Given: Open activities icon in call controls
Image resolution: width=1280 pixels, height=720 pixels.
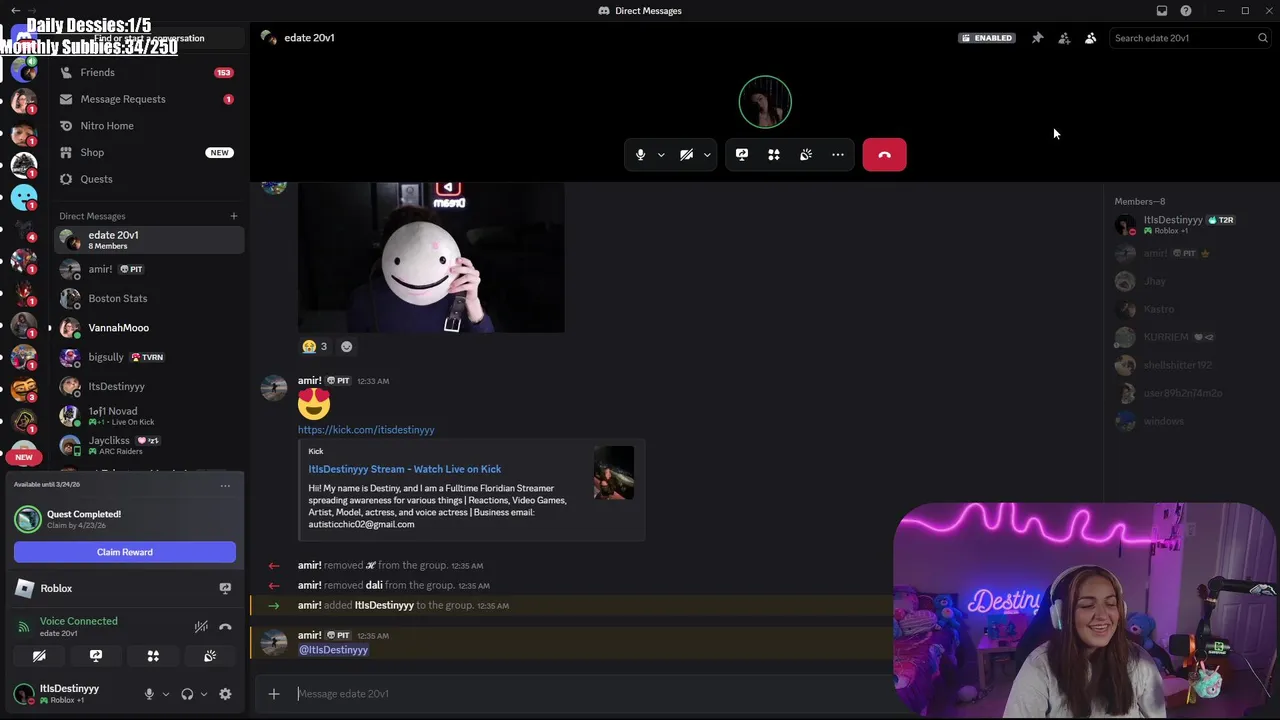Looking at the screenshot, I should pos(774,155).
